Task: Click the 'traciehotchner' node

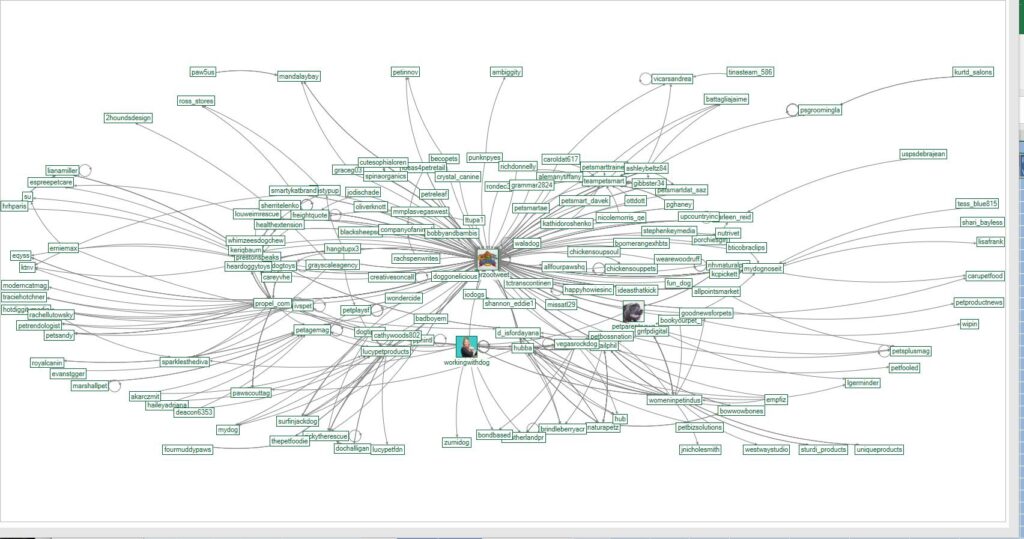Action: pos(24,297)
